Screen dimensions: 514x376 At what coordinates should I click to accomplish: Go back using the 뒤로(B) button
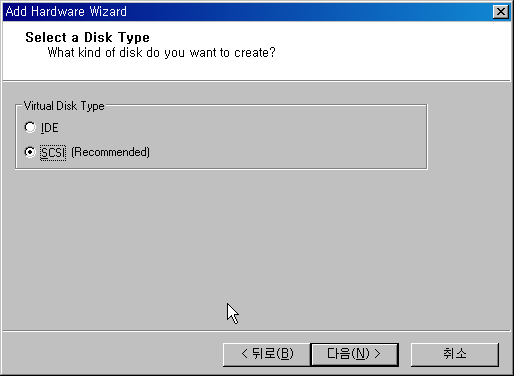(x=267, y=354)
